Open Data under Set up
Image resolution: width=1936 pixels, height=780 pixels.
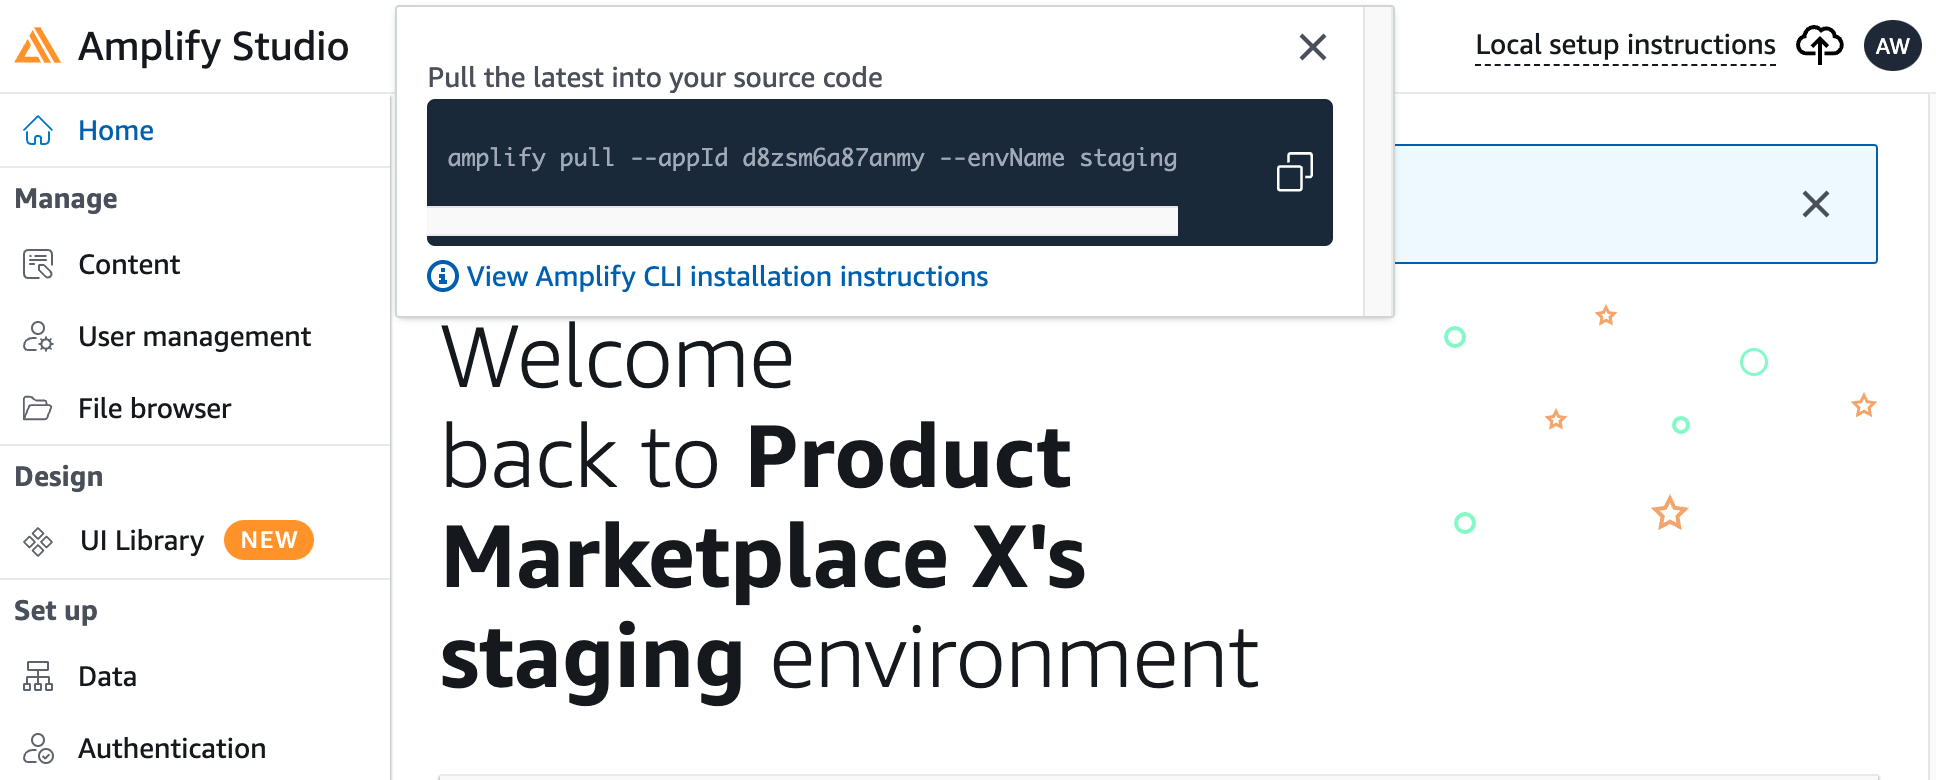[x=107, y=676]
